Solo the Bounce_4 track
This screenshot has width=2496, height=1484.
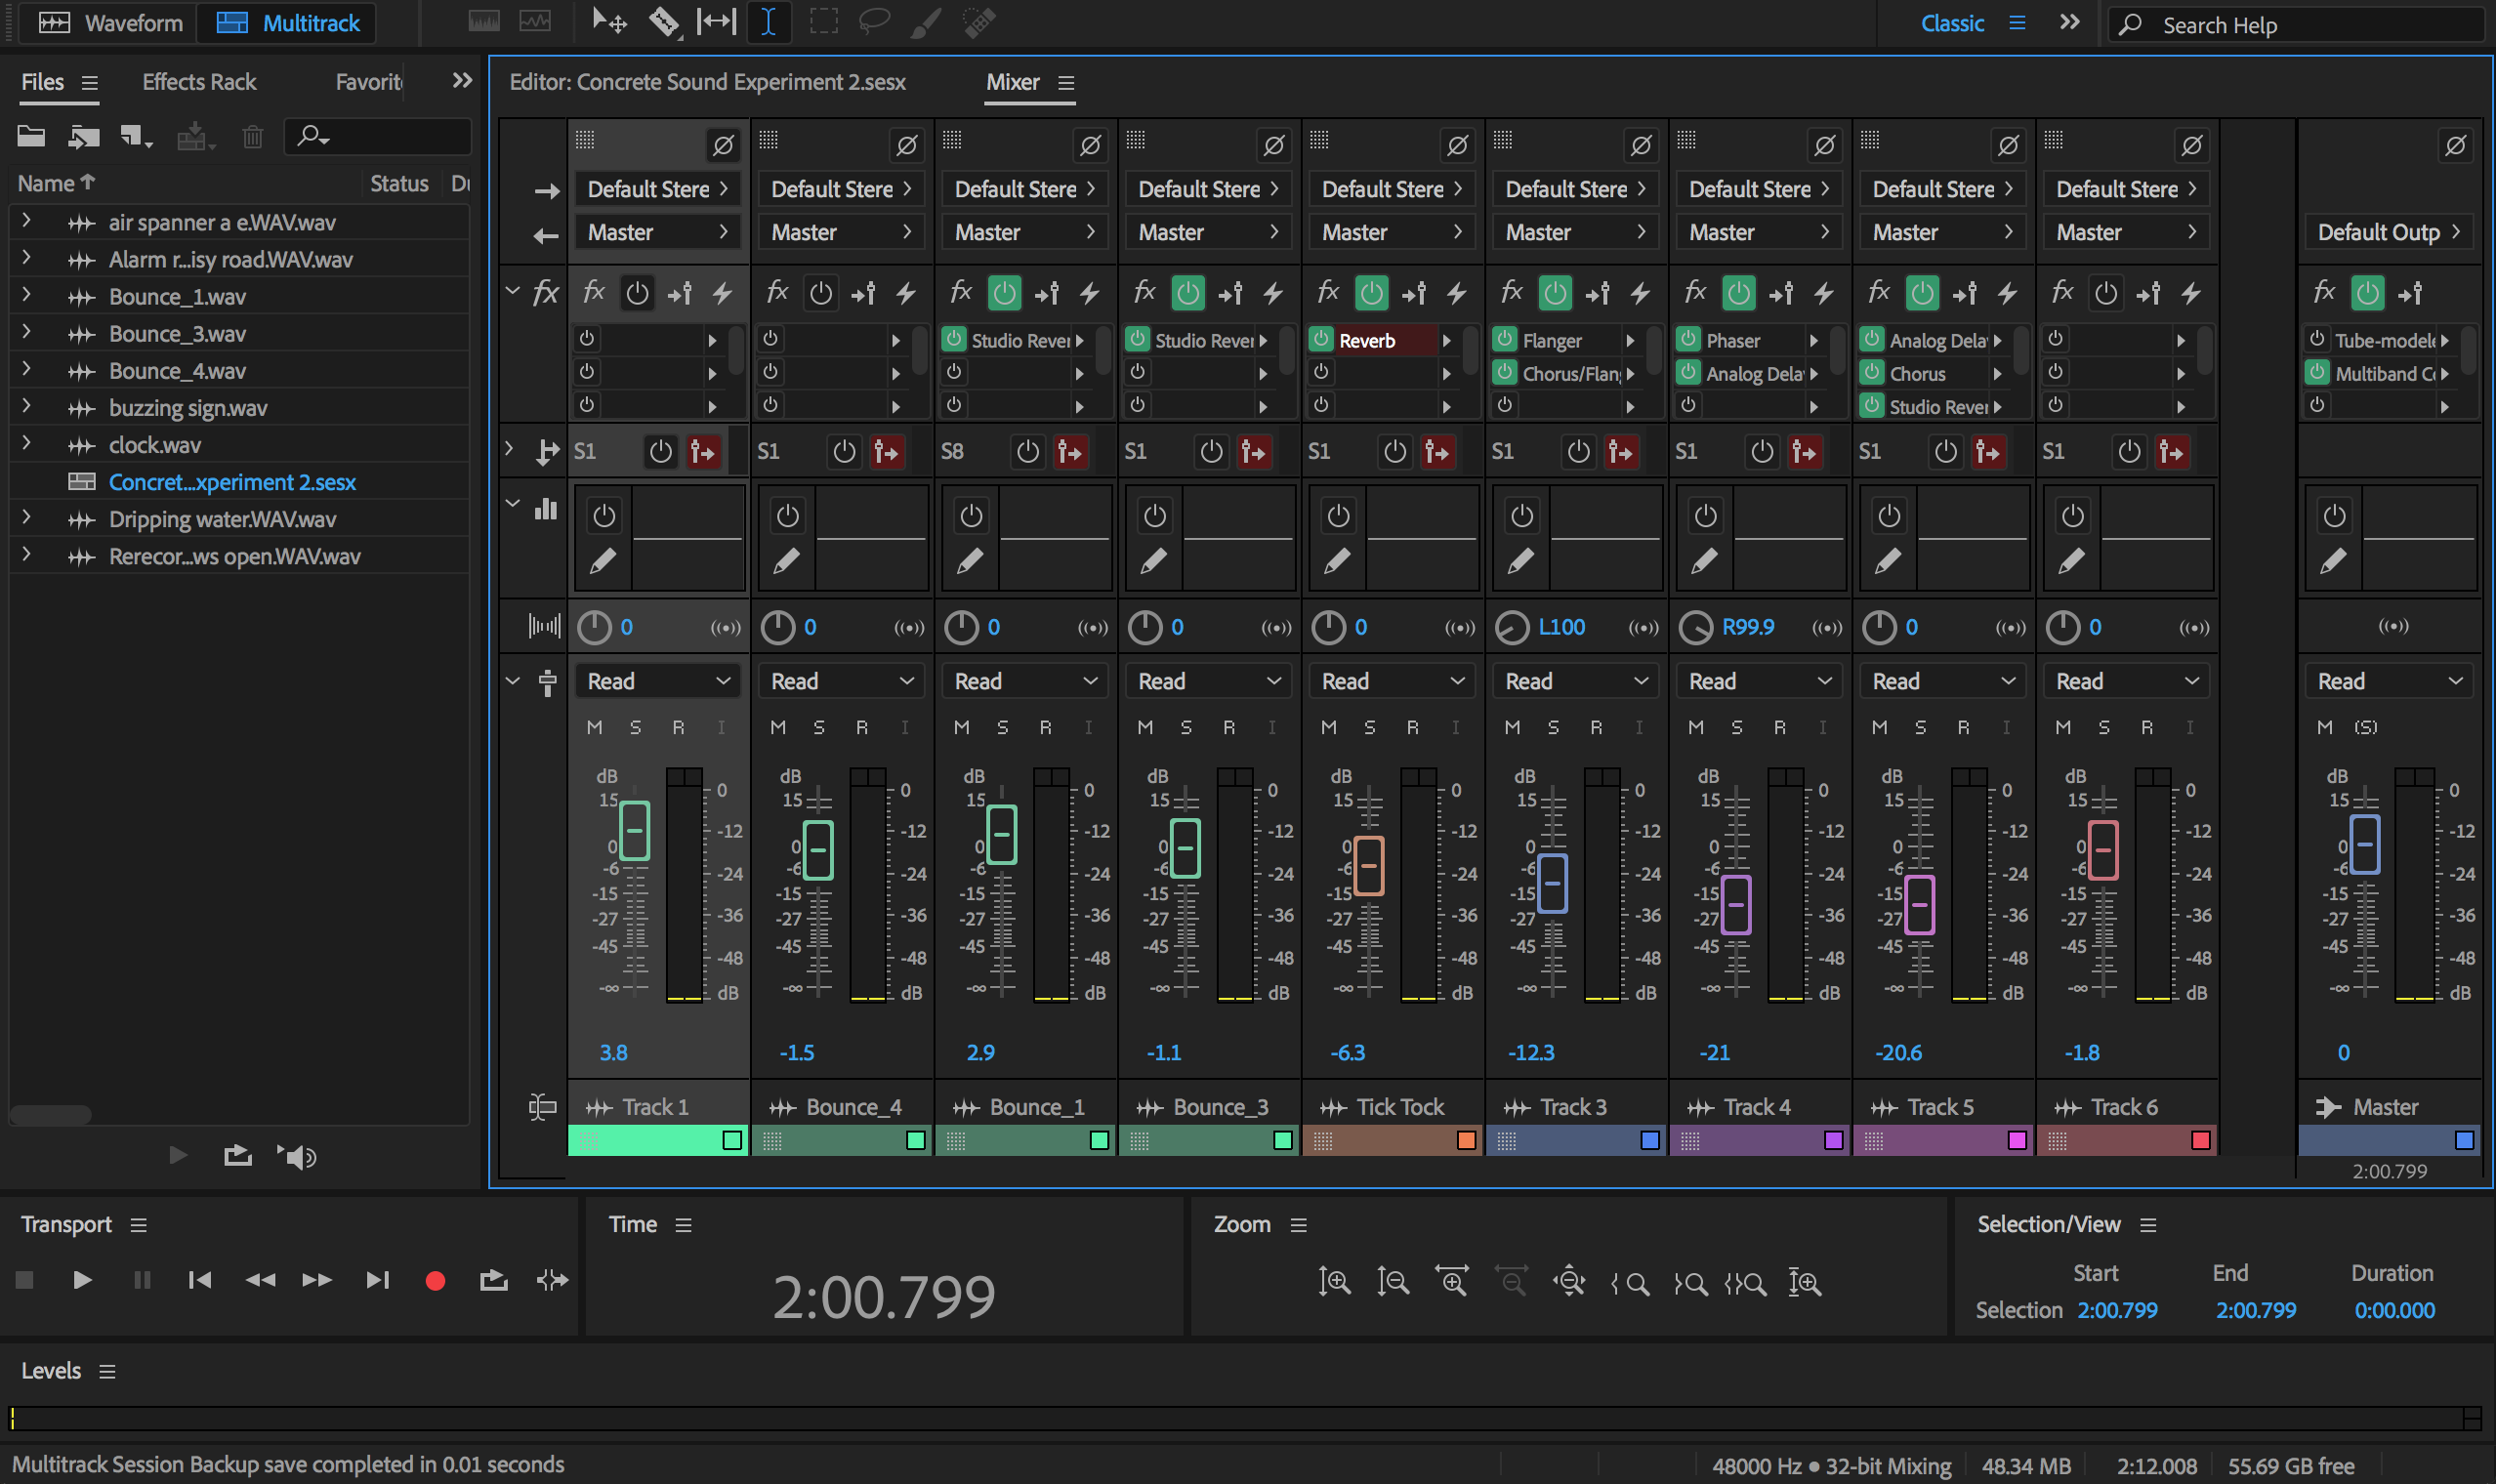pyautogui.click(x=819, y=727)
